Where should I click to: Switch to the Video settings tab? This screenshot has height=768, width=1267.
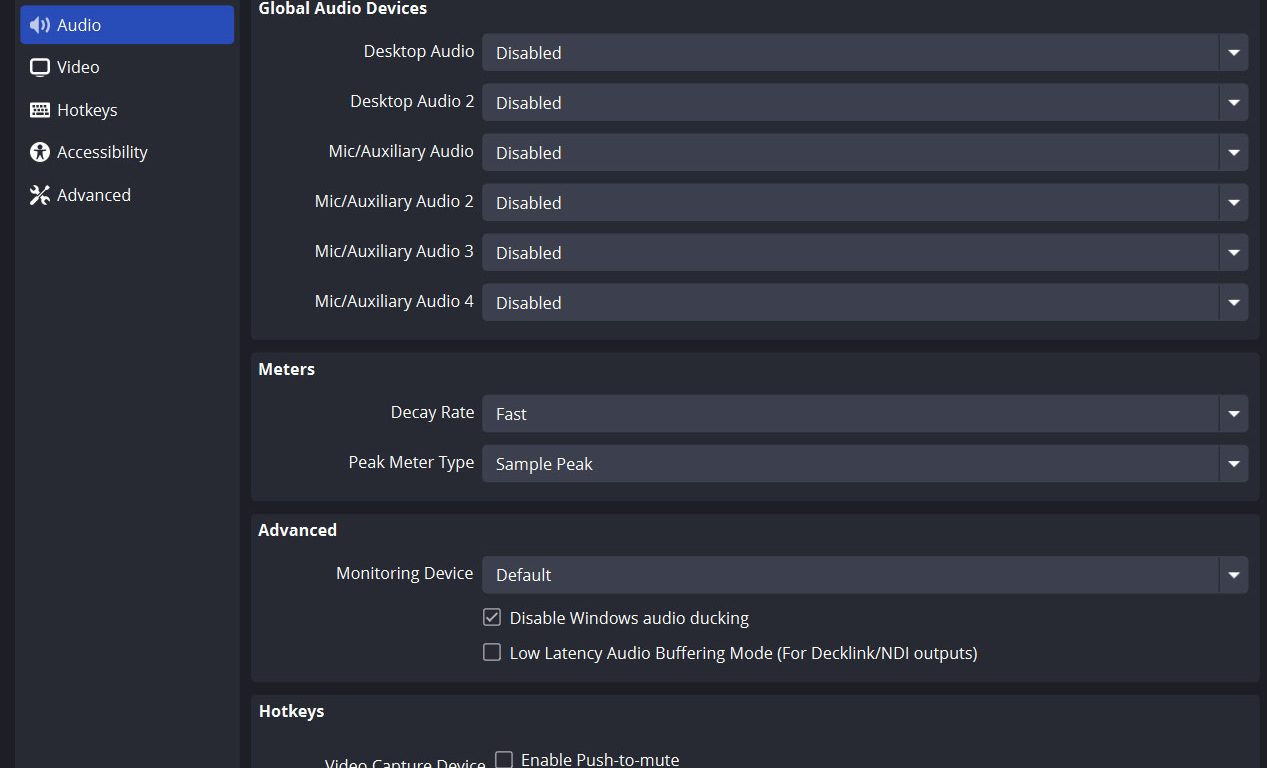(78, 67)
